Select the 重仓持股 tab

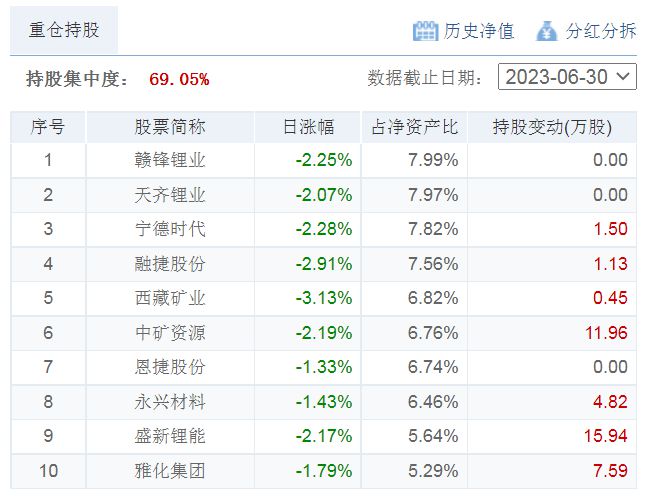tap(64, 30)
